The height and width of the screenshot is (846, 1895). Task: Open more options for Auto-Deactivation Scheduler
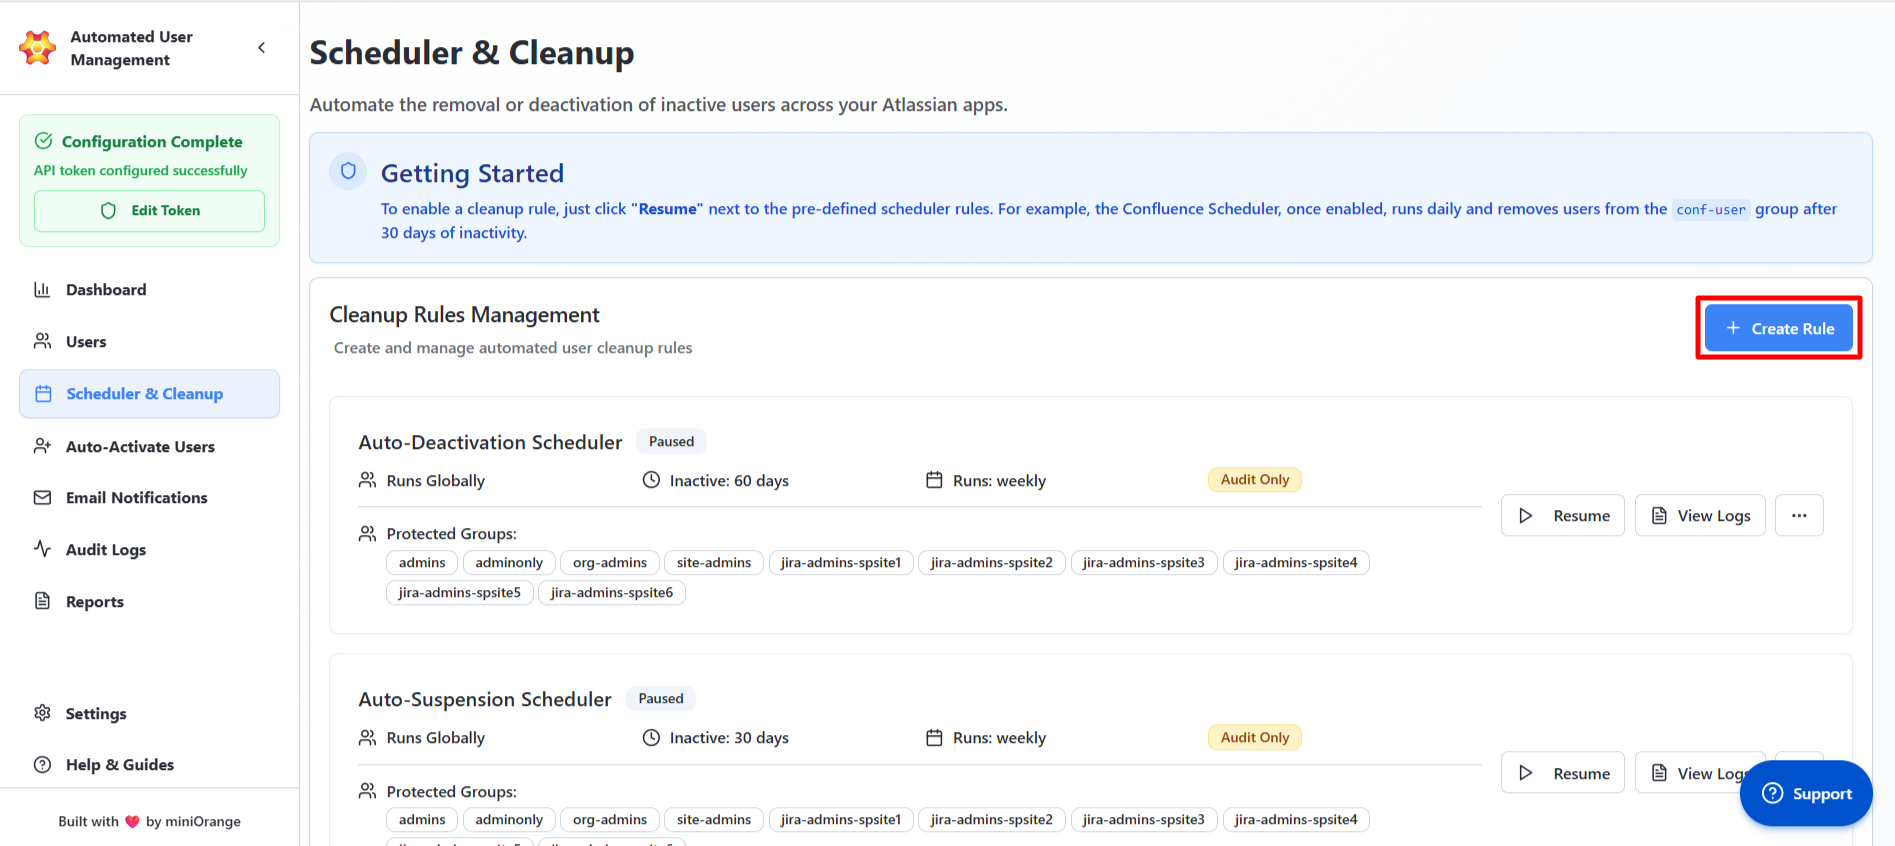(1799, 516)
